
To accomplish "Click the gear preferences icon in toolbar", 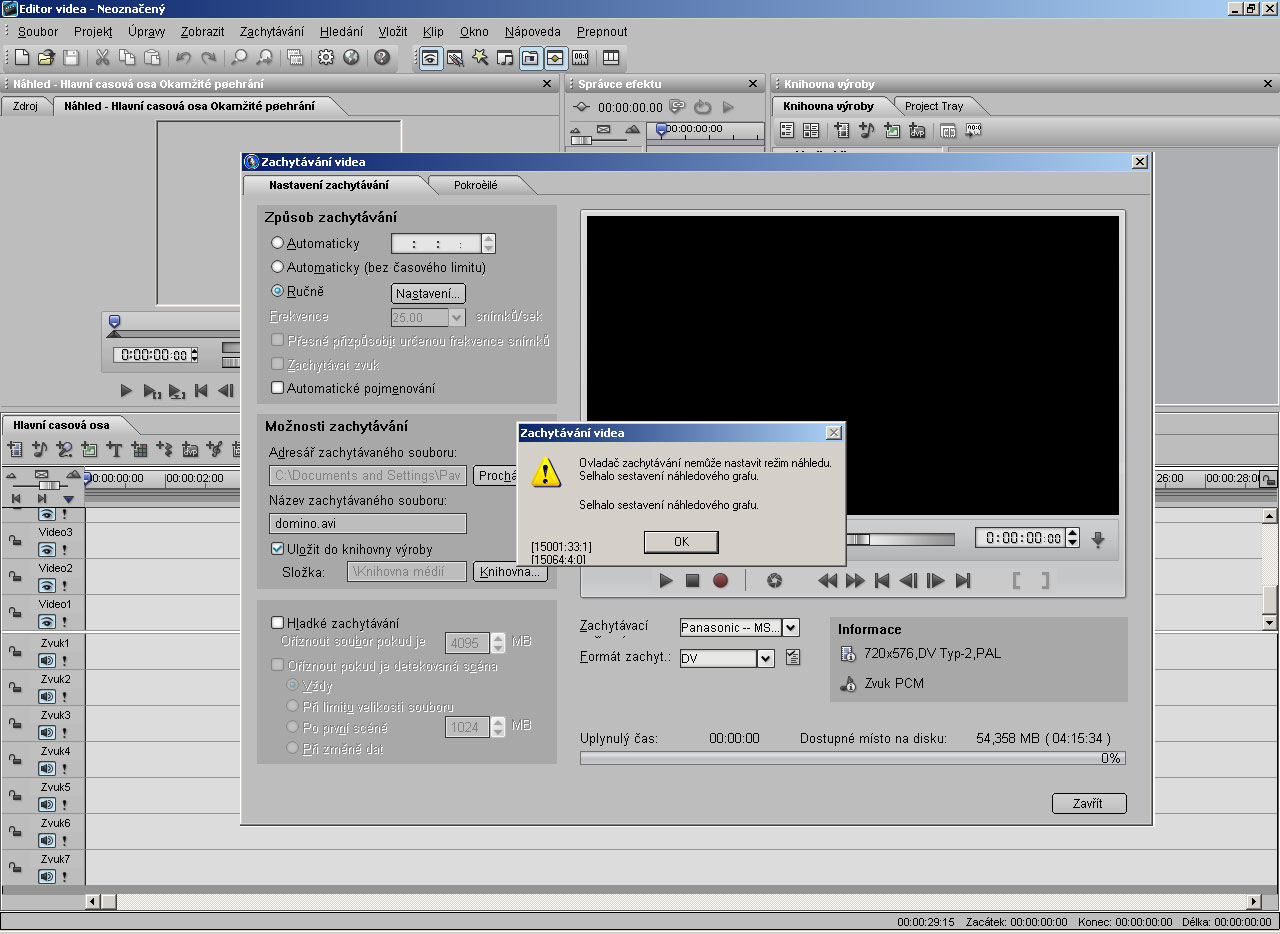I will [326, 58].
